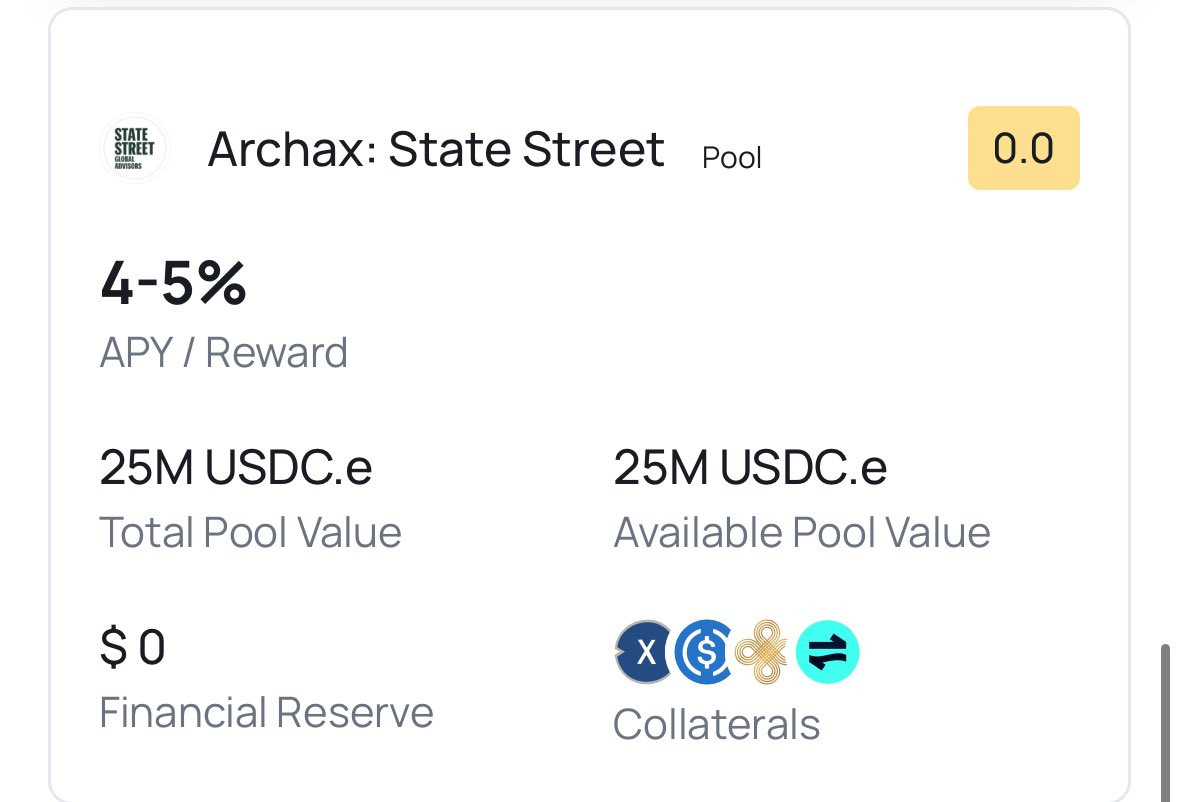The height and width of the screenshot is (802, 1179).
Task: Click the dark blue X collateral icon
Action: pos(645,652)
